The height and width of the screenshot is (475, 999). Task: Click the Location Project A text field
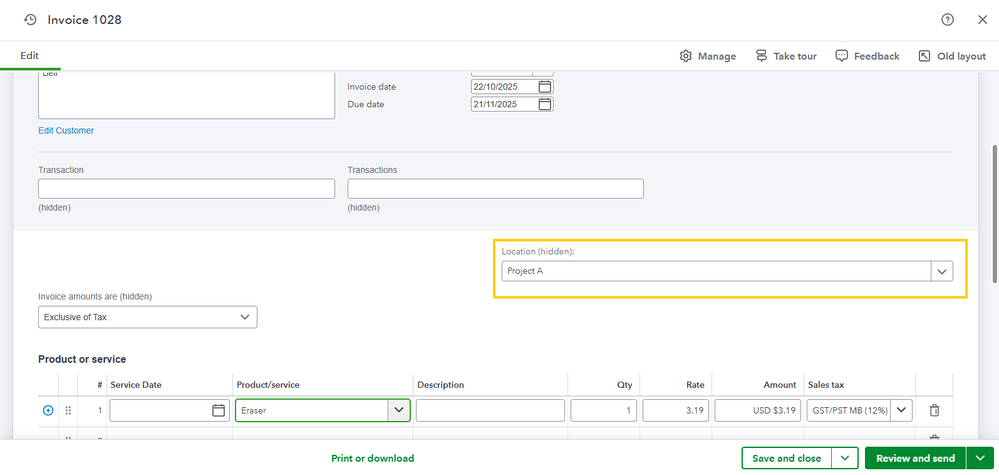pos(716,271)
